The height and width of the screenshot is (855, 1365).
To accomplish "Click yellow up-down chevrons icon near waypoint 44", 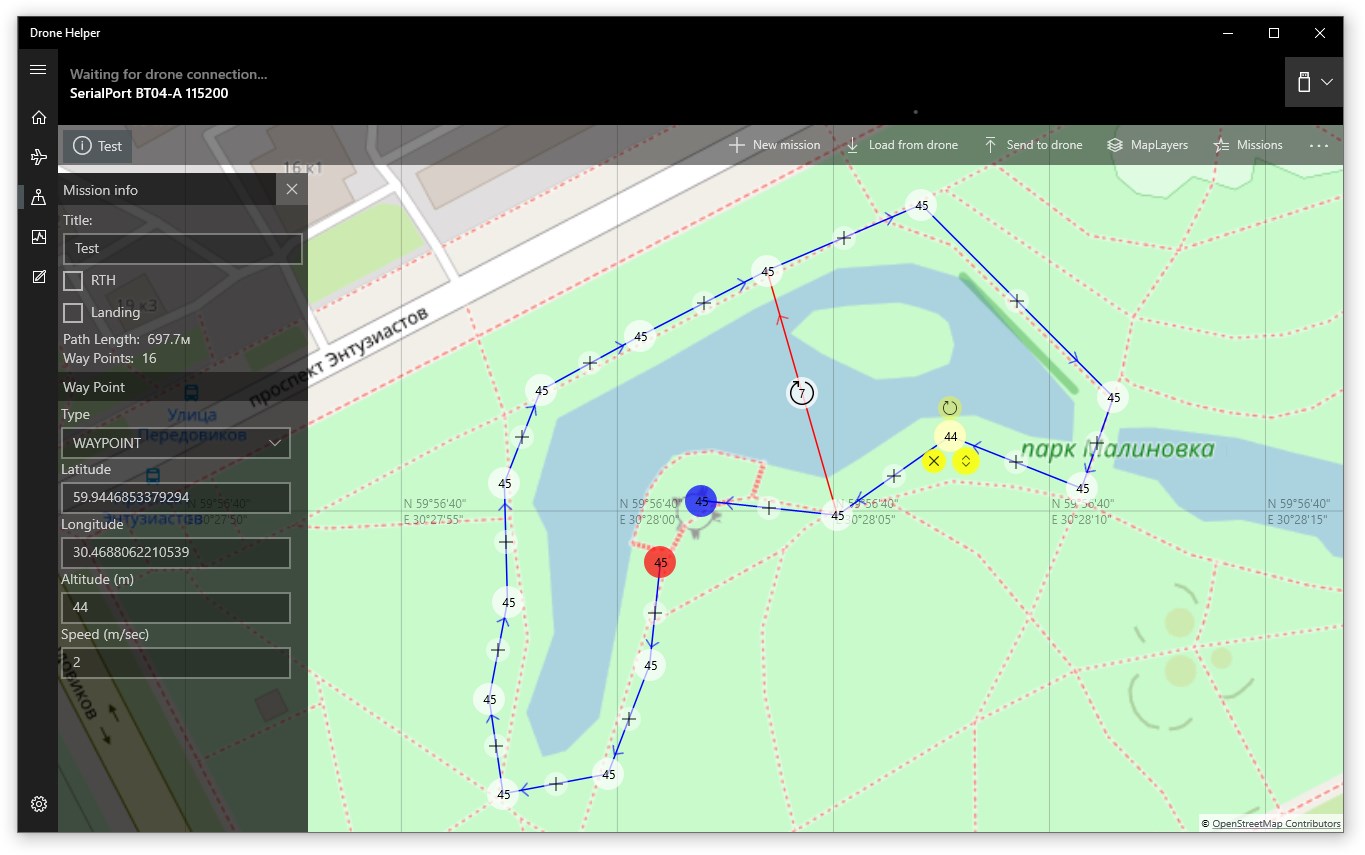I will click(965, 461).
